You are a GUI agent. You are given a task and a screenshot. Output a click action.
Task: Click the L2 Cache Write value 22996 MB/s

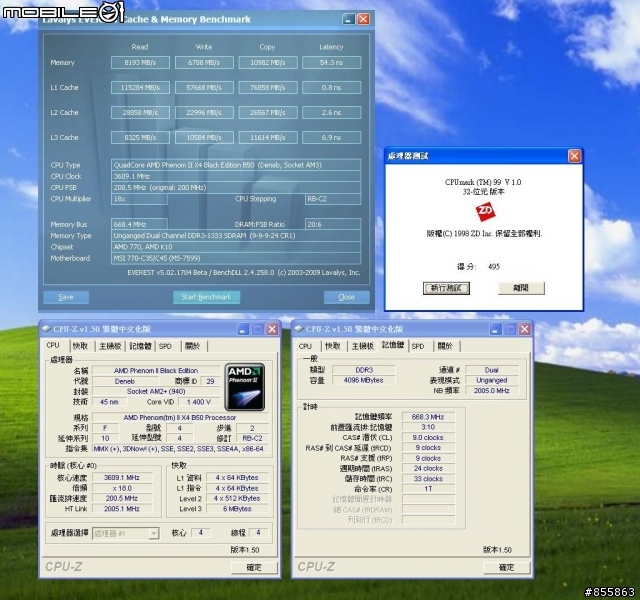(204, 112)
